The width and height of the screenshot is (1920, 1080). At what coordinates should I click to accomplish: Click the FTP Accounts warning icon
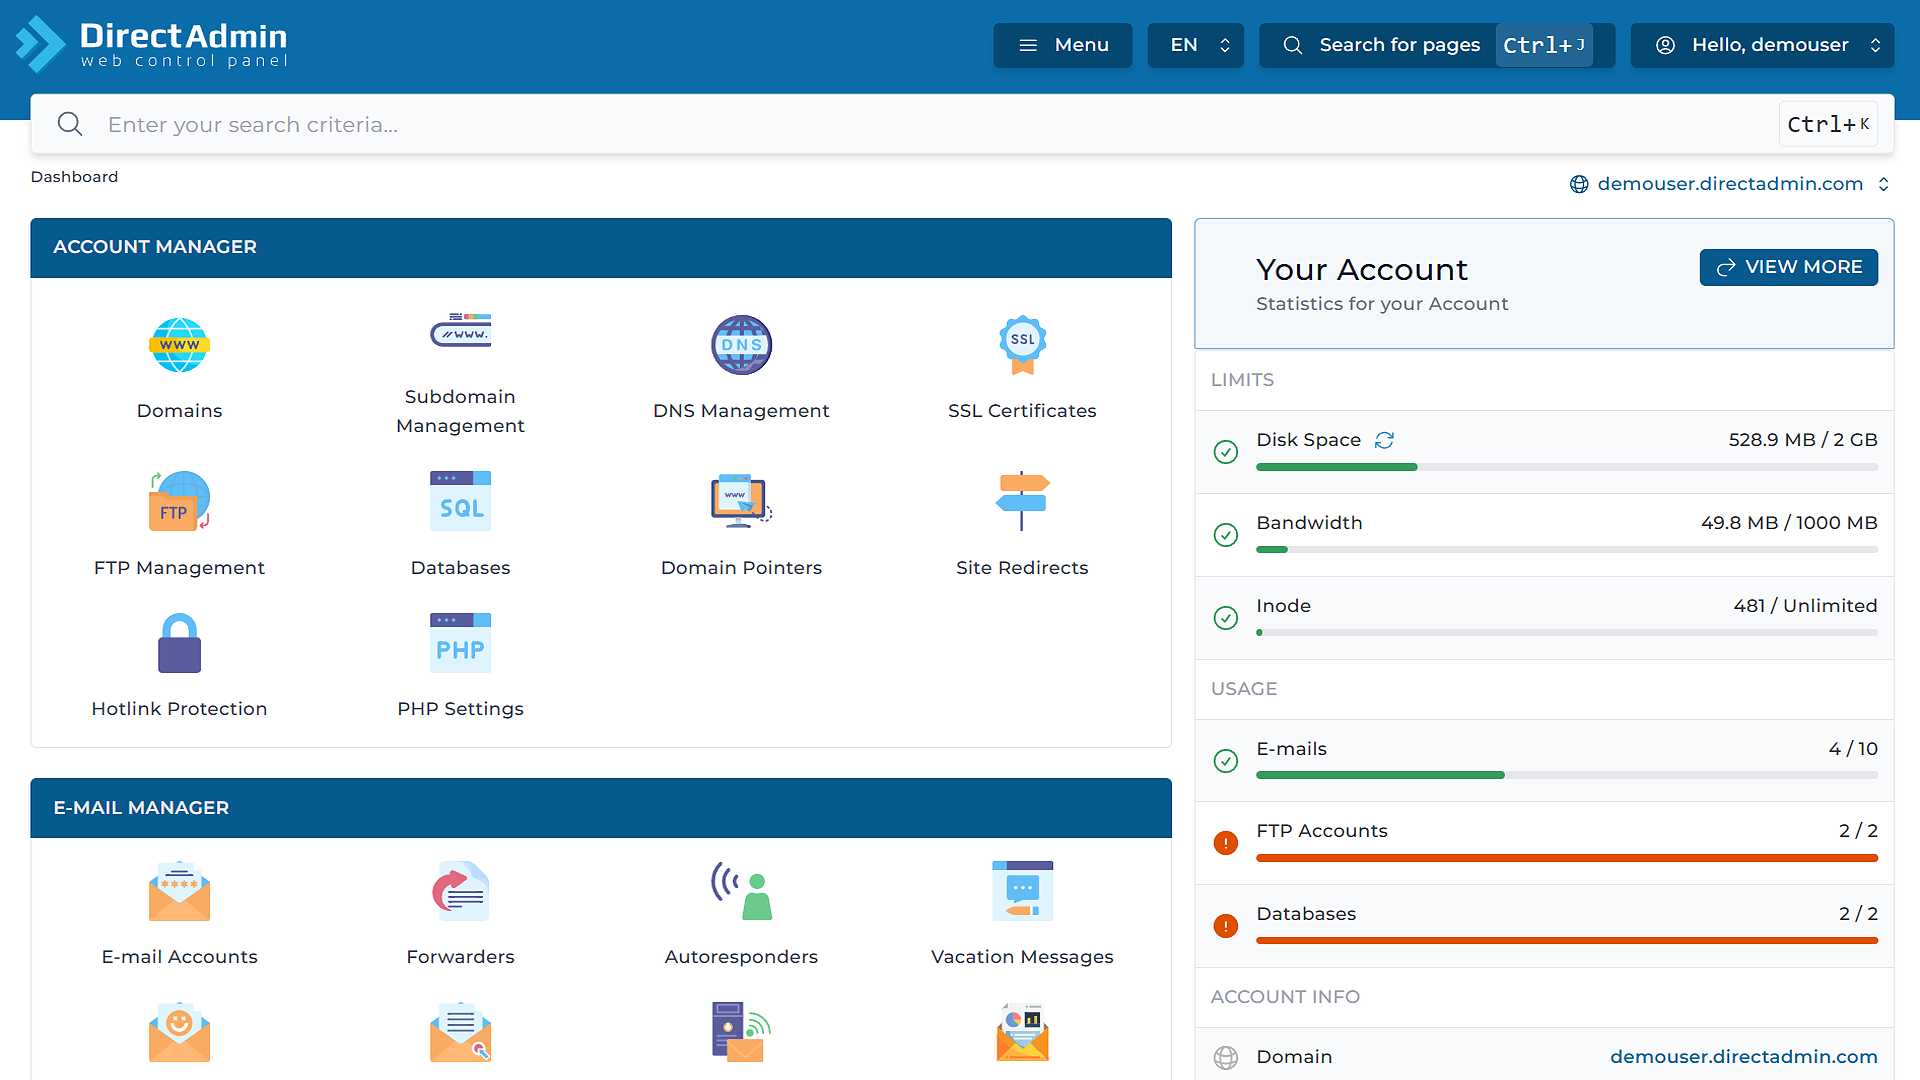click(x=1225, y=843)
